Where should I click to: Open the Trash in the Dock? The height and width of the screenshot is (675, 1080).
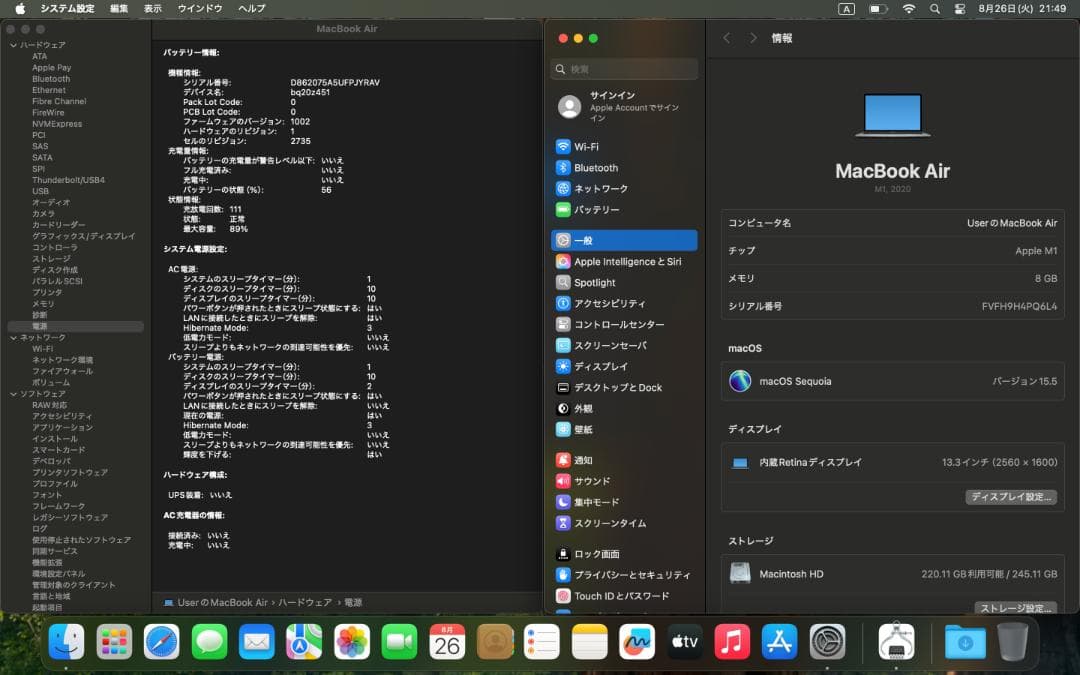tap(1012, 642)
